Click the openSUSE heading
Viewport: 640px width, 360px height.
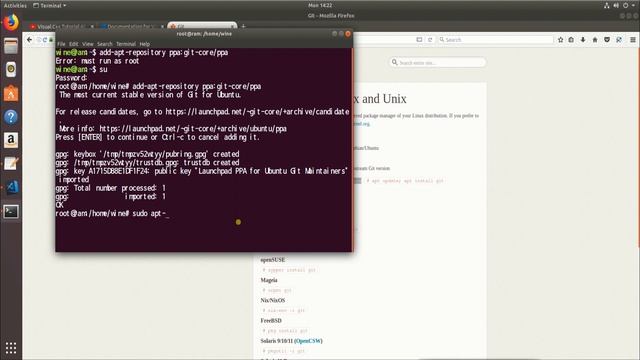tap(273, 260)
